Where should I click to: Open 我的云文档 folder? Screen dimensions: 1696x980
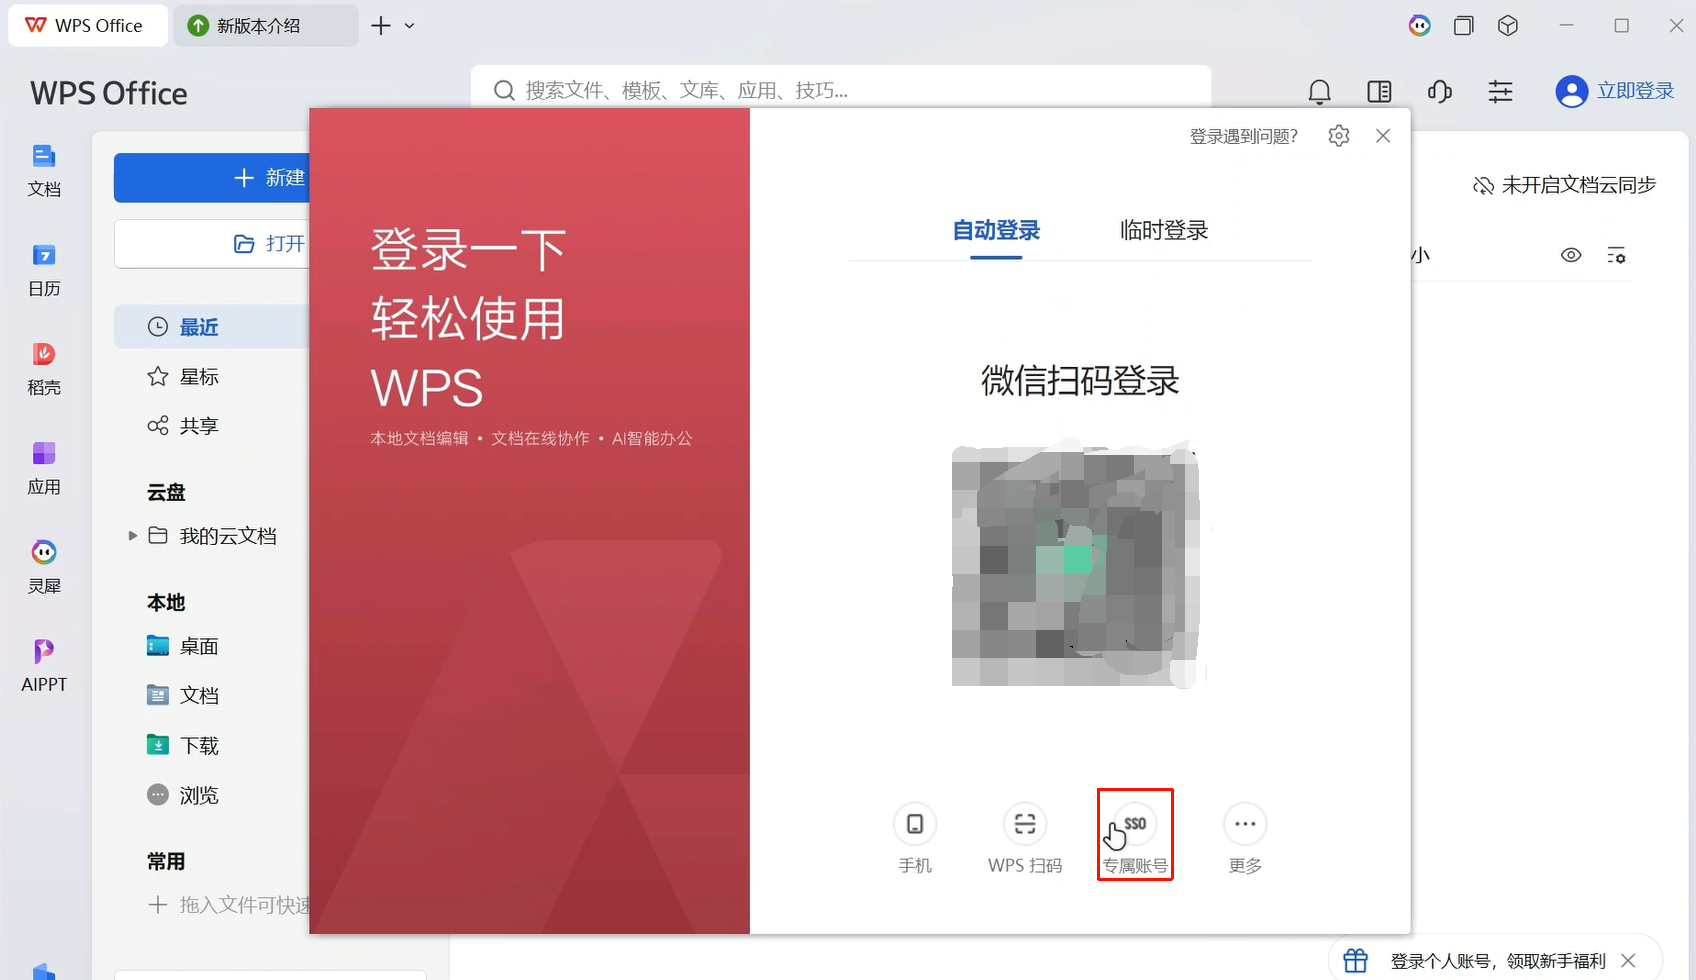212,536
